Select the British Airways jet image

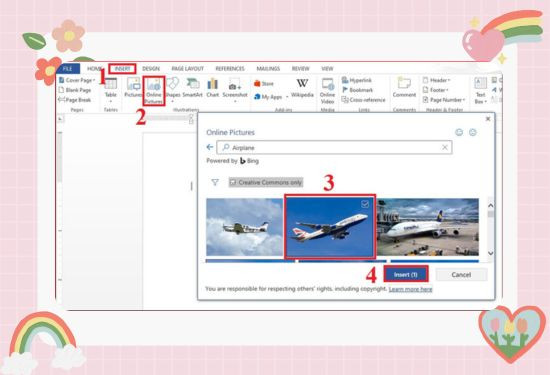330,227
